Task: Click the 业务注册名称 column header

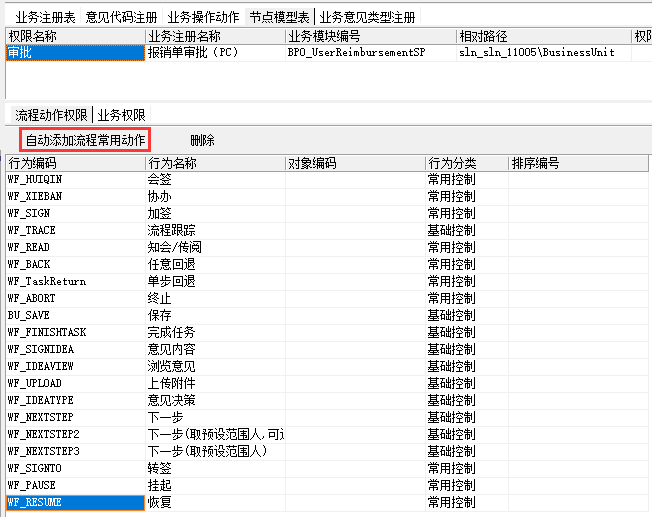Action: coord(215,36)
